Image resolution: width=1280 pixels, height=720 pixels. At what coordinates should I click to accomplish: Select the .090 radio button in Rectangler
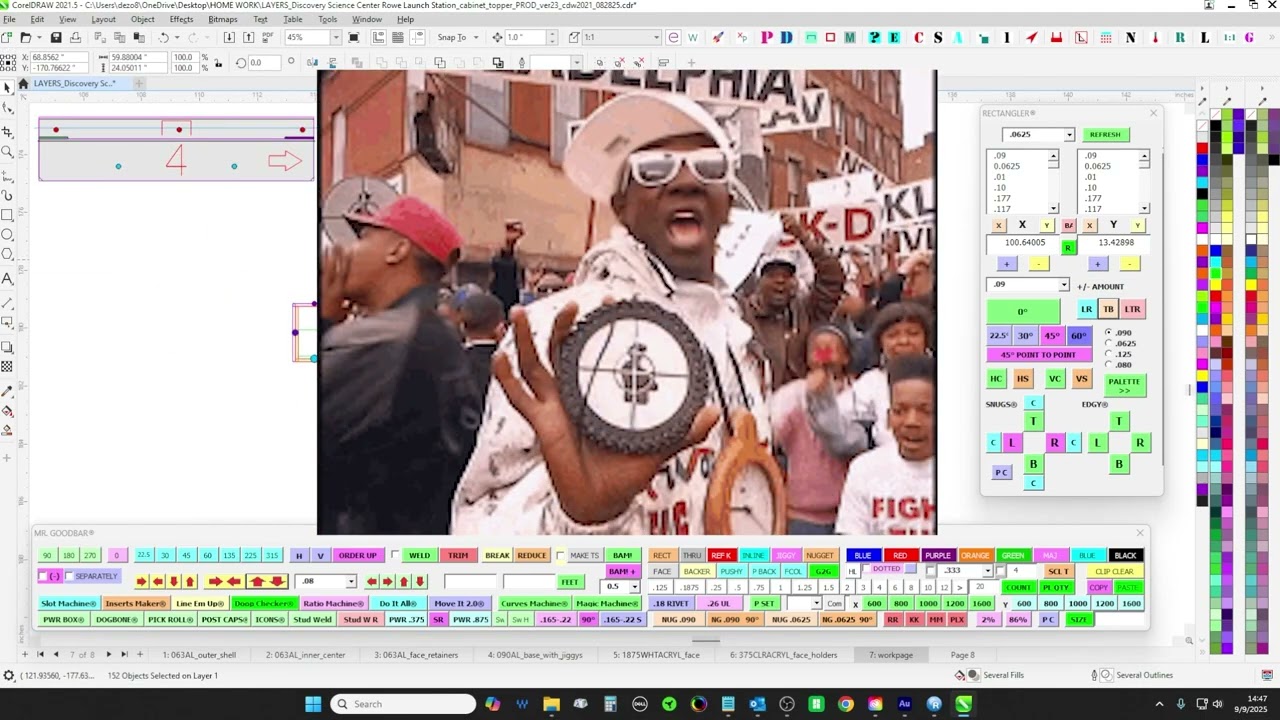[1109, 332]
